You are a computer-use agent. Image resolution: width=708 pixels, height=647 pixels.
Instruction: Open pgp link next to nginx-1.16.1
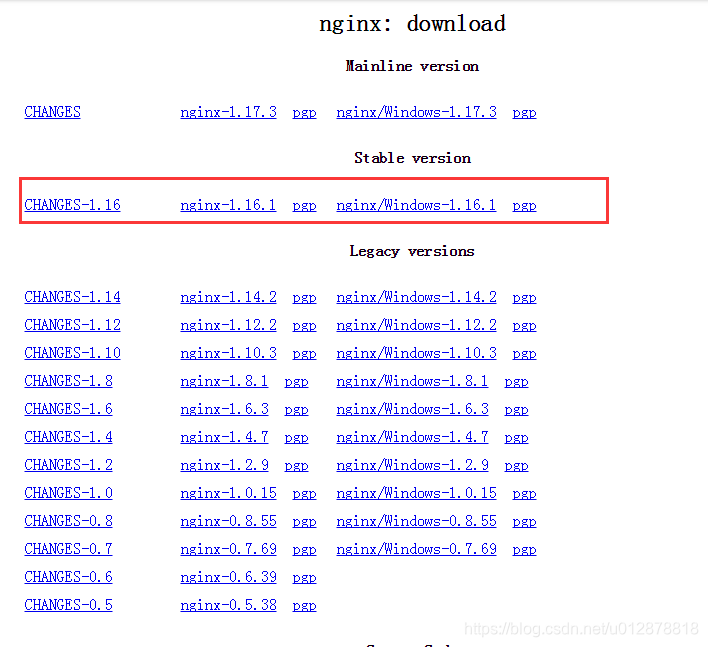click(x=304, y=206)
